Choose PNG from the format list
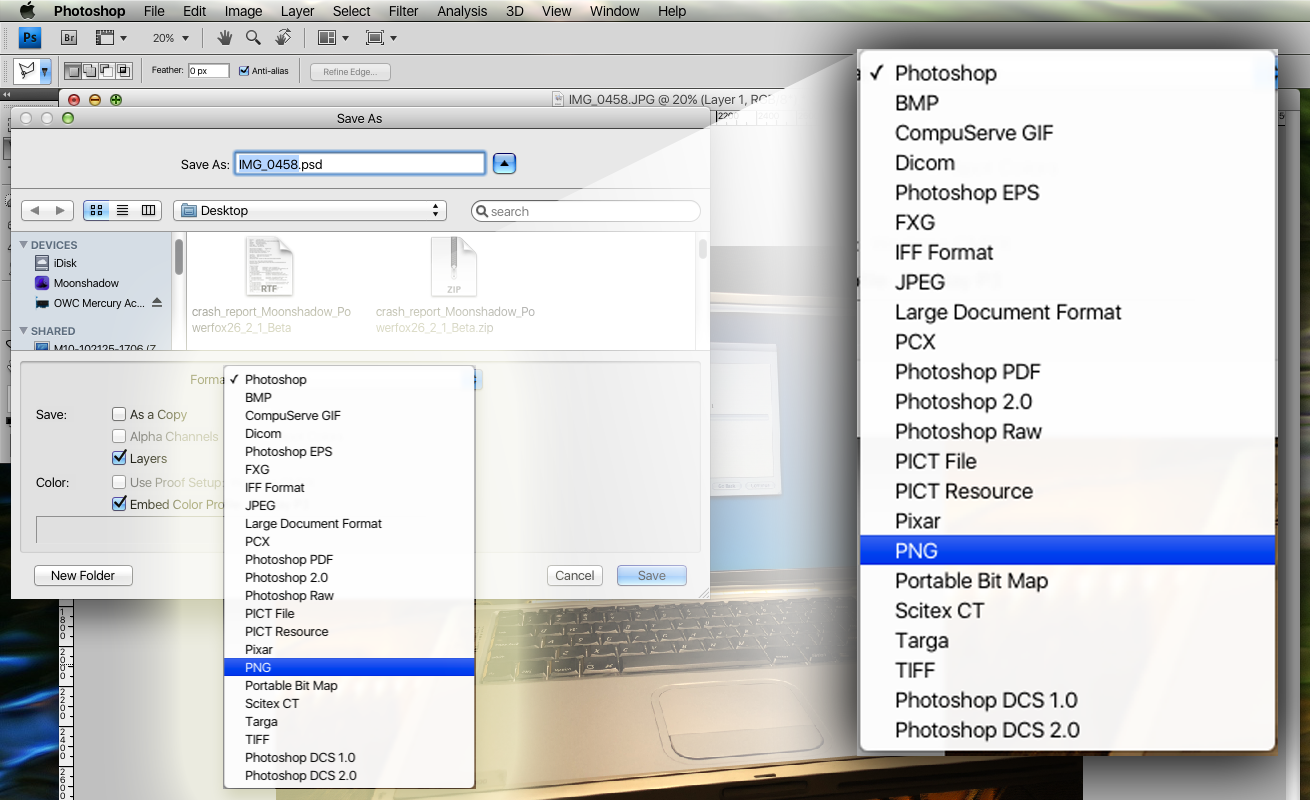Viewport: 1310px width, 800px height. pos(258,667)
